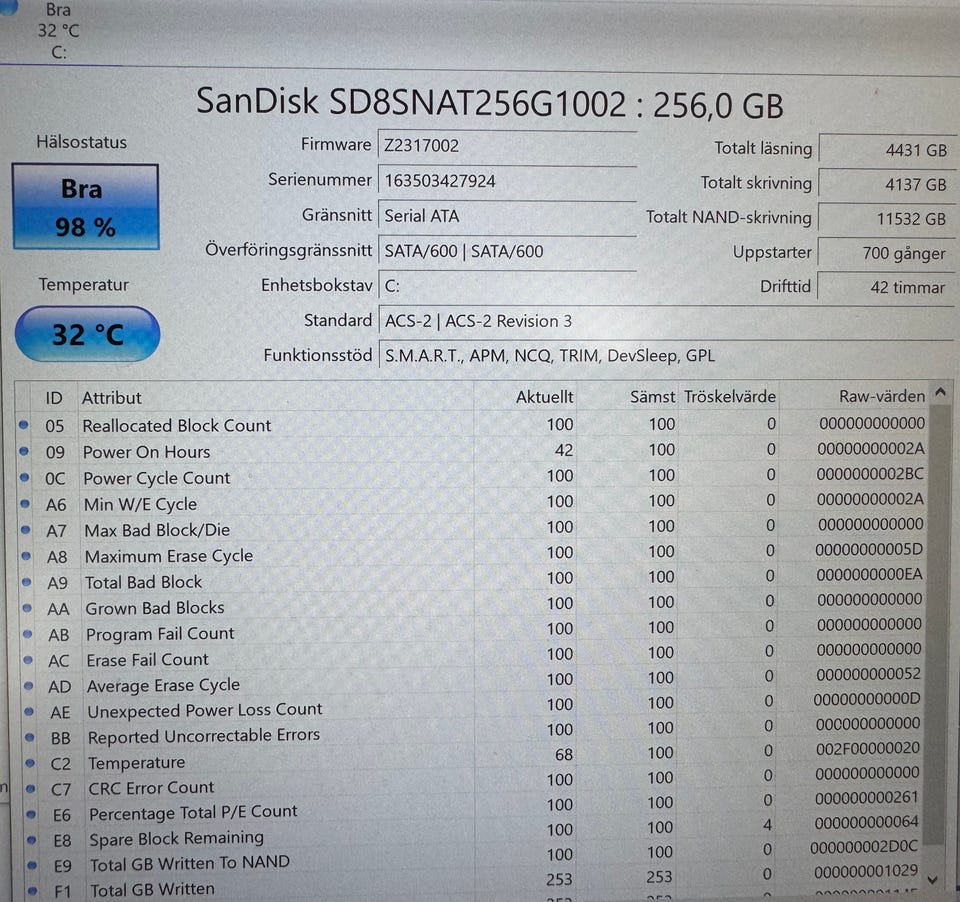Click status dot of Temperature attribute
The width and height of the screenshot is (960, 902).
pyautogui.click(x=31, y=763)
